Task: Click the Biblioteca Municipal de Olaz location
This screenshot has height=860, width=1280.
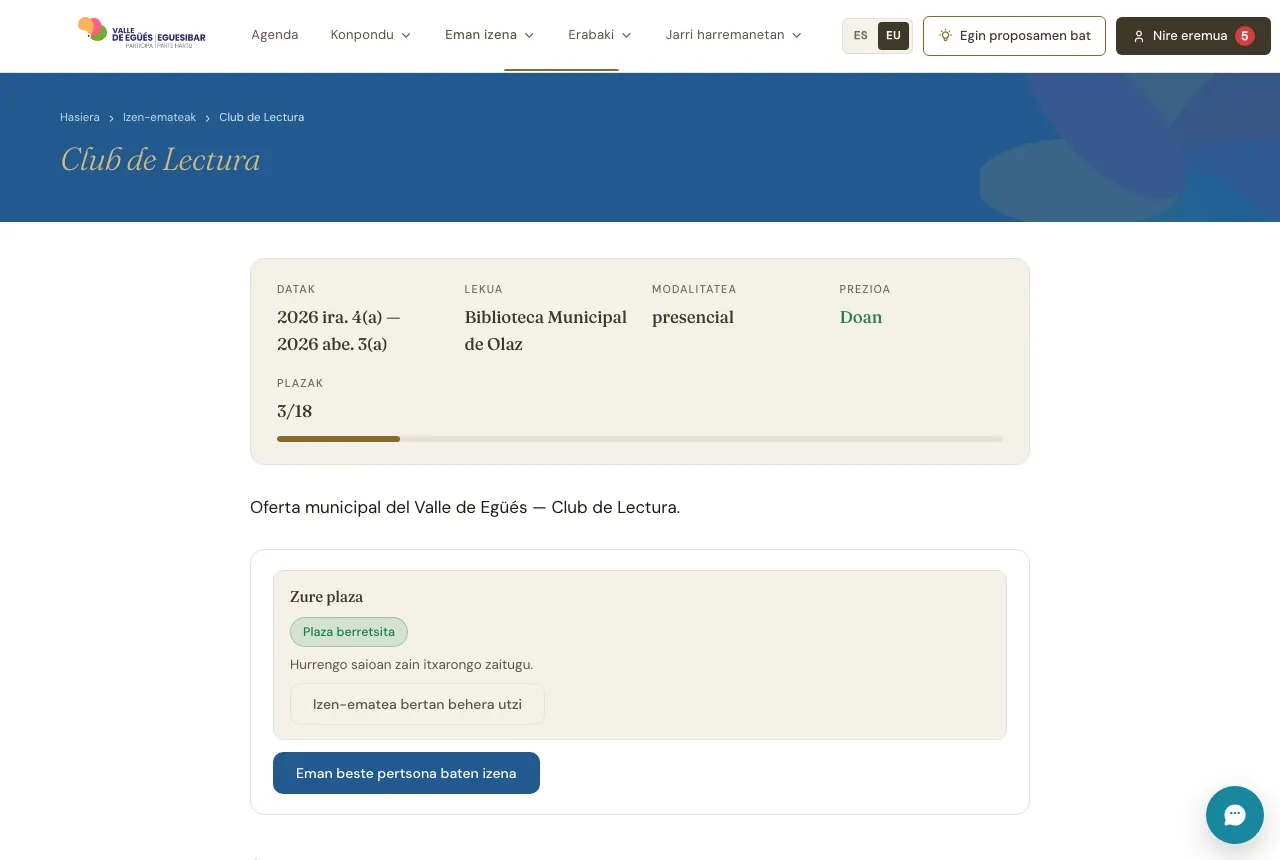Action: (x=546, y=331)
